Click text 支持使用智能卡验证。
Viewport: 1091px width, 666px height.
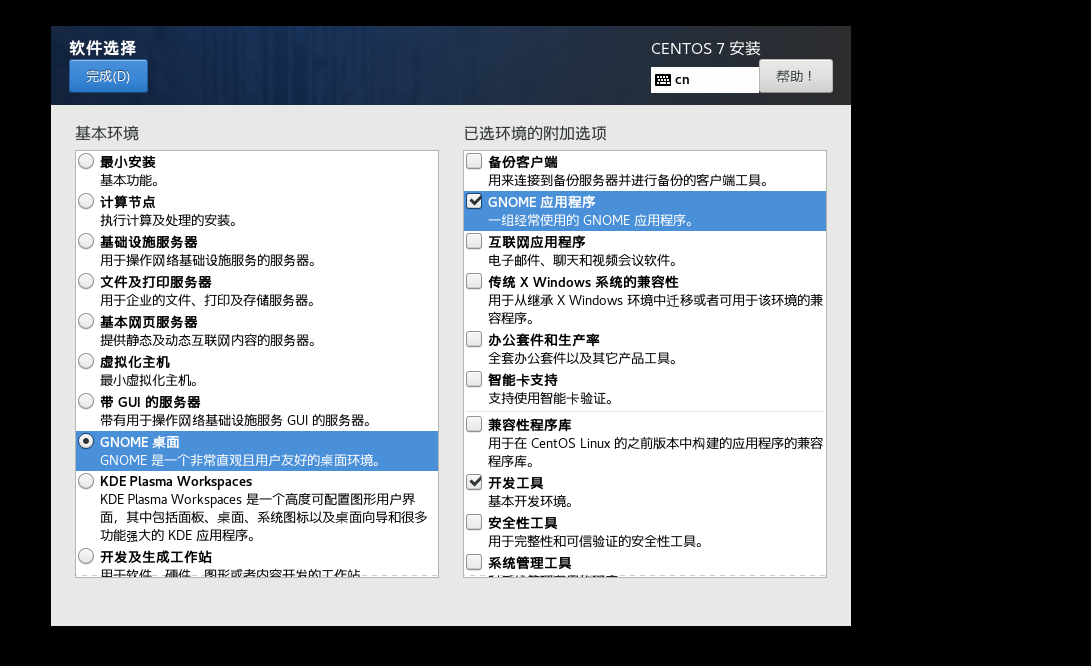point(551,399)
